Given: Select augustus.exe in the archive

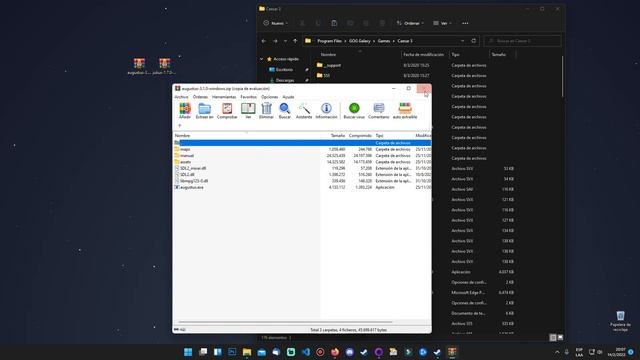Looking at the screenshot, I should (302, 187).
